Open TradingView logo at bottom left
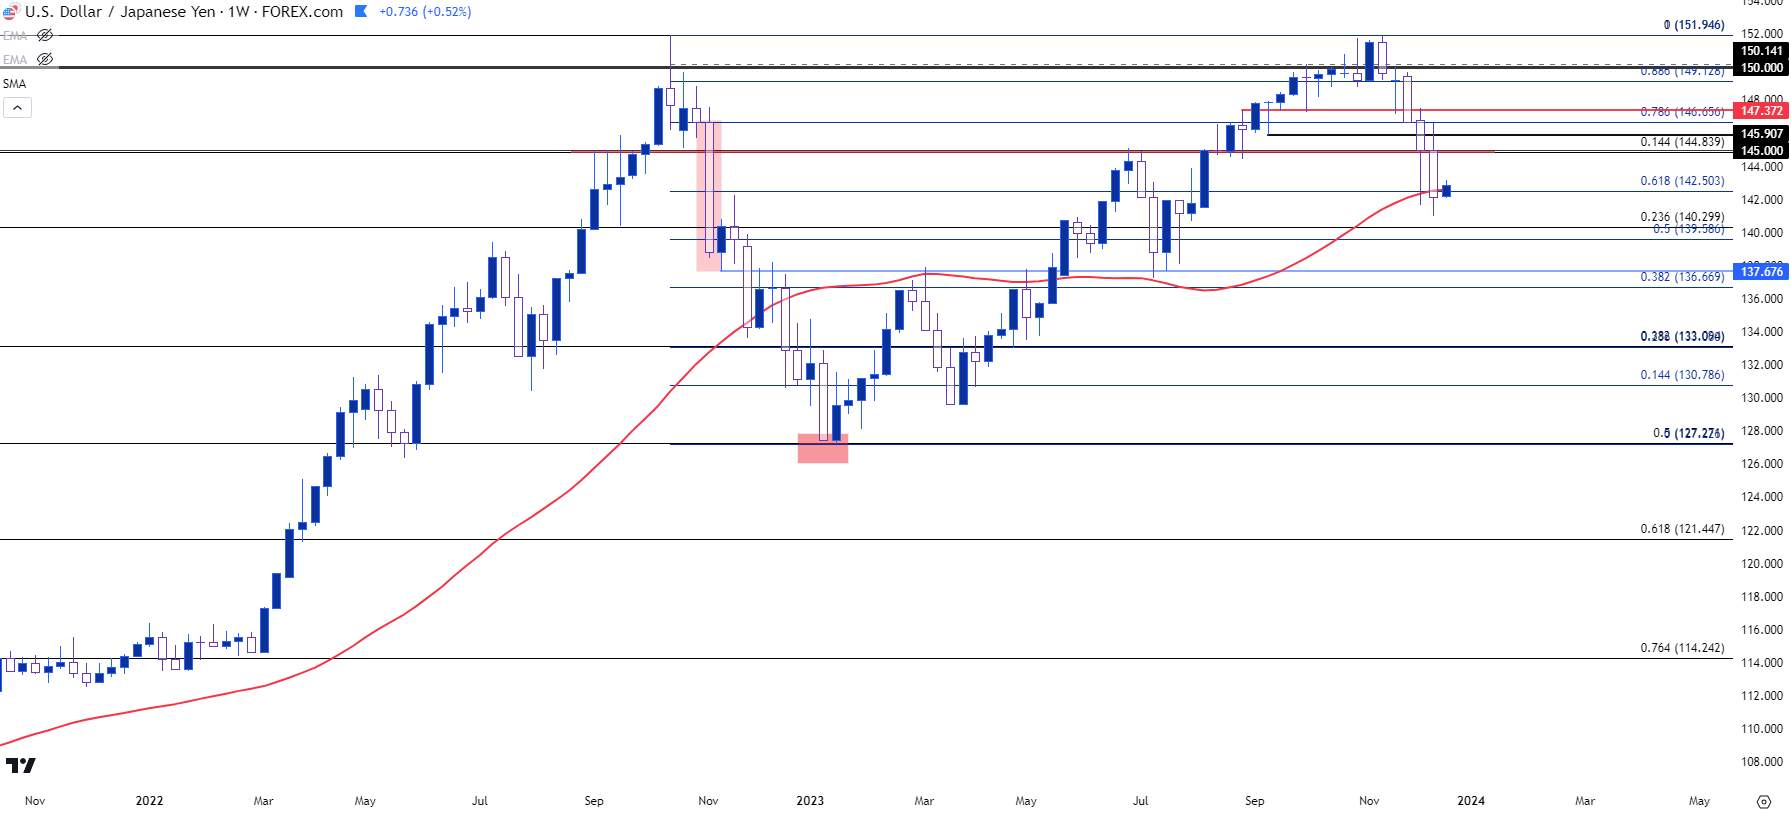The image size is (1791, 813). point(20,765)
